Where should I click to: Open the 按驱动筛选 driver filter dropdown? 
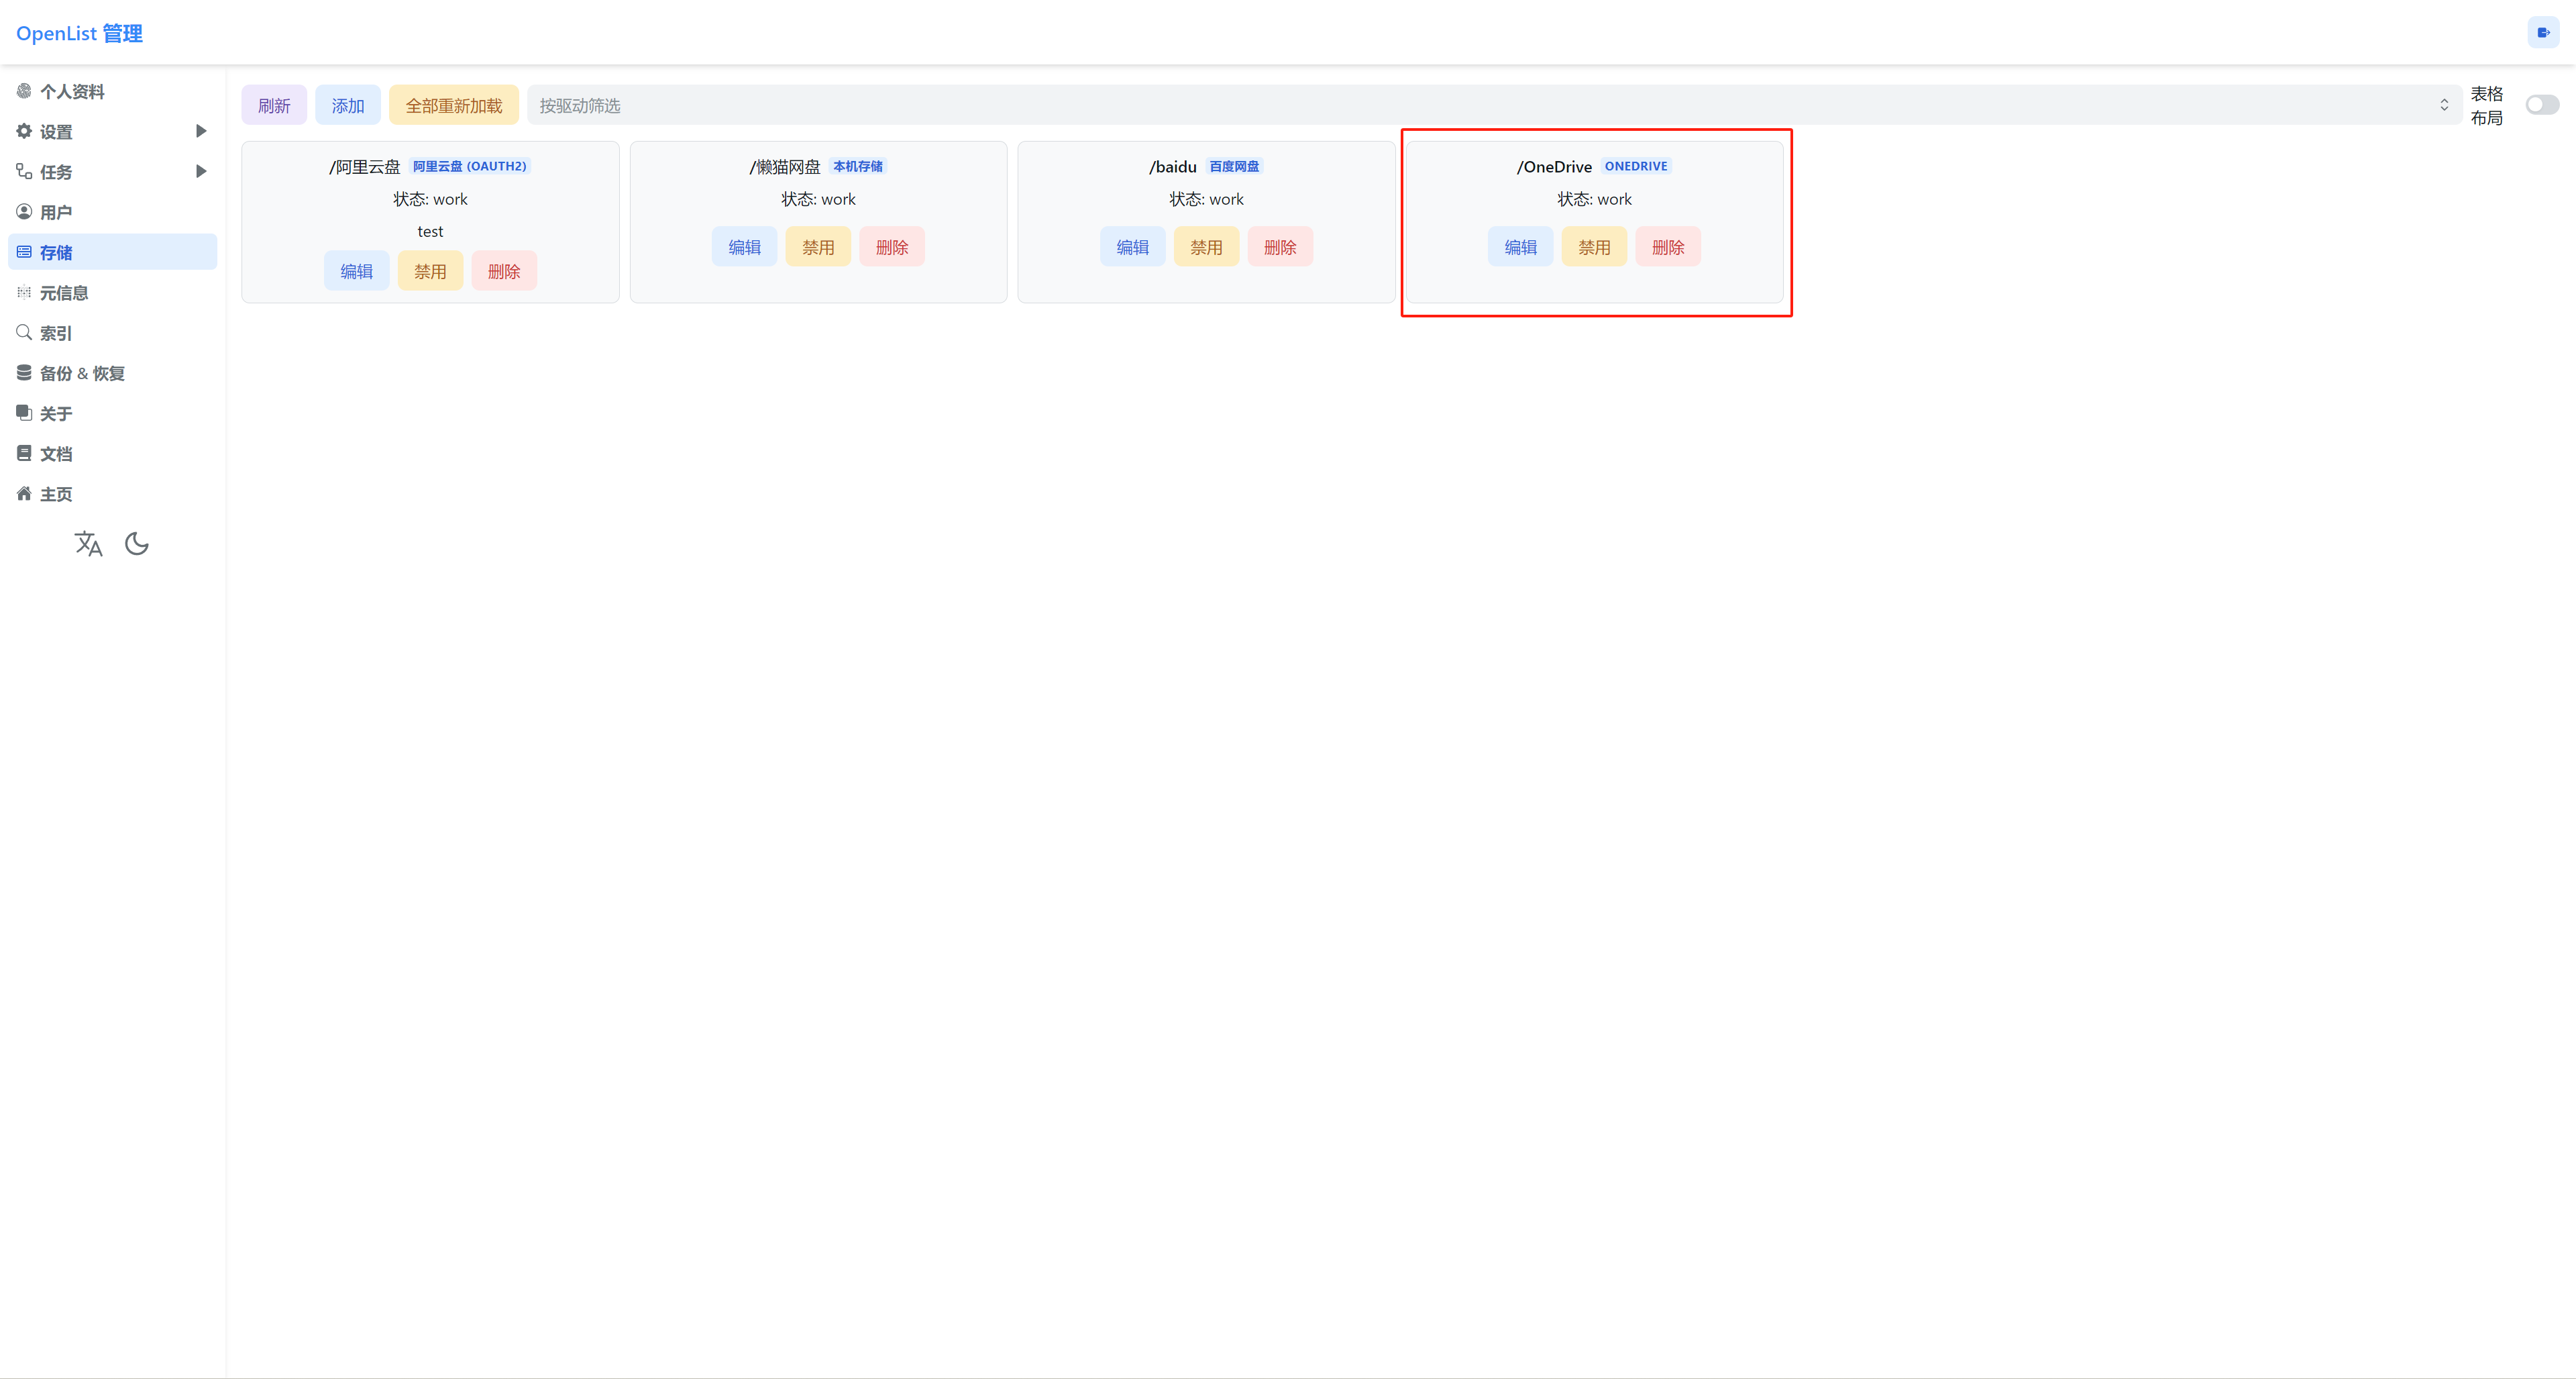coord(1494,105)
